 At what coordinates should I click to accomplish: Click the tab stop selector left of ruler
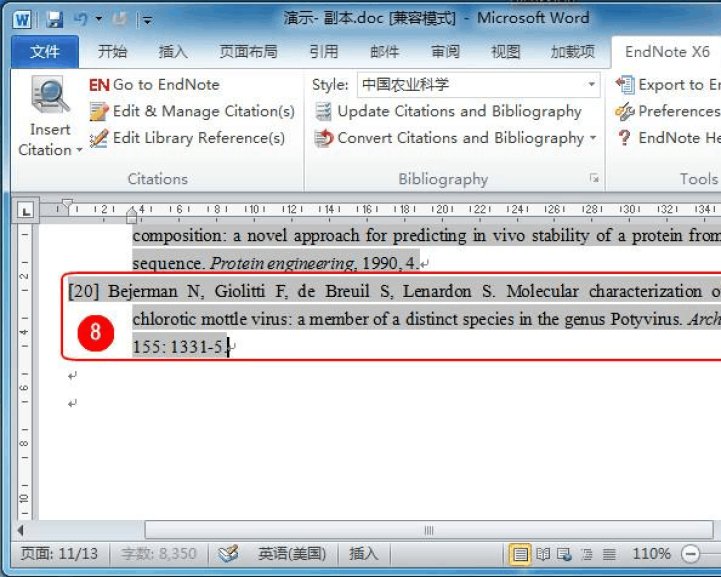[25, 211]
